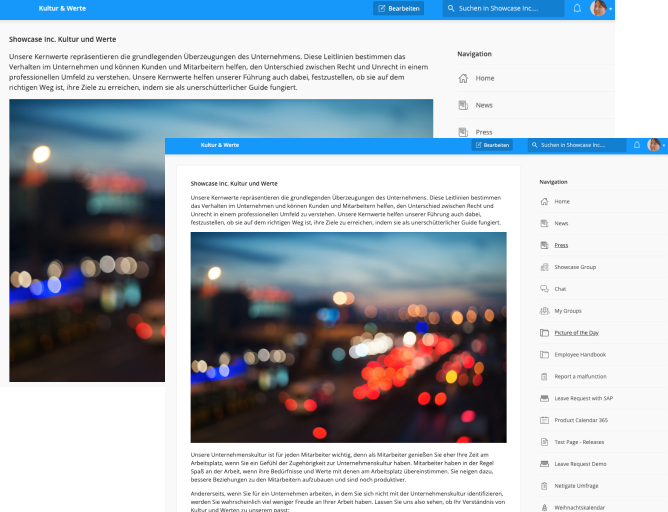Click Employee Handbook folder icon
This screenshot has width=668, height=512.
[544, 354]
